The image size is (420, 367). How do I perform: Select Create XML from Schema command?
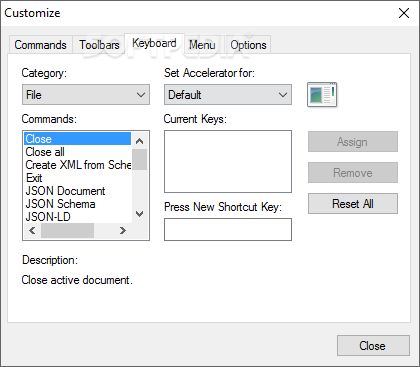(78, 165)
